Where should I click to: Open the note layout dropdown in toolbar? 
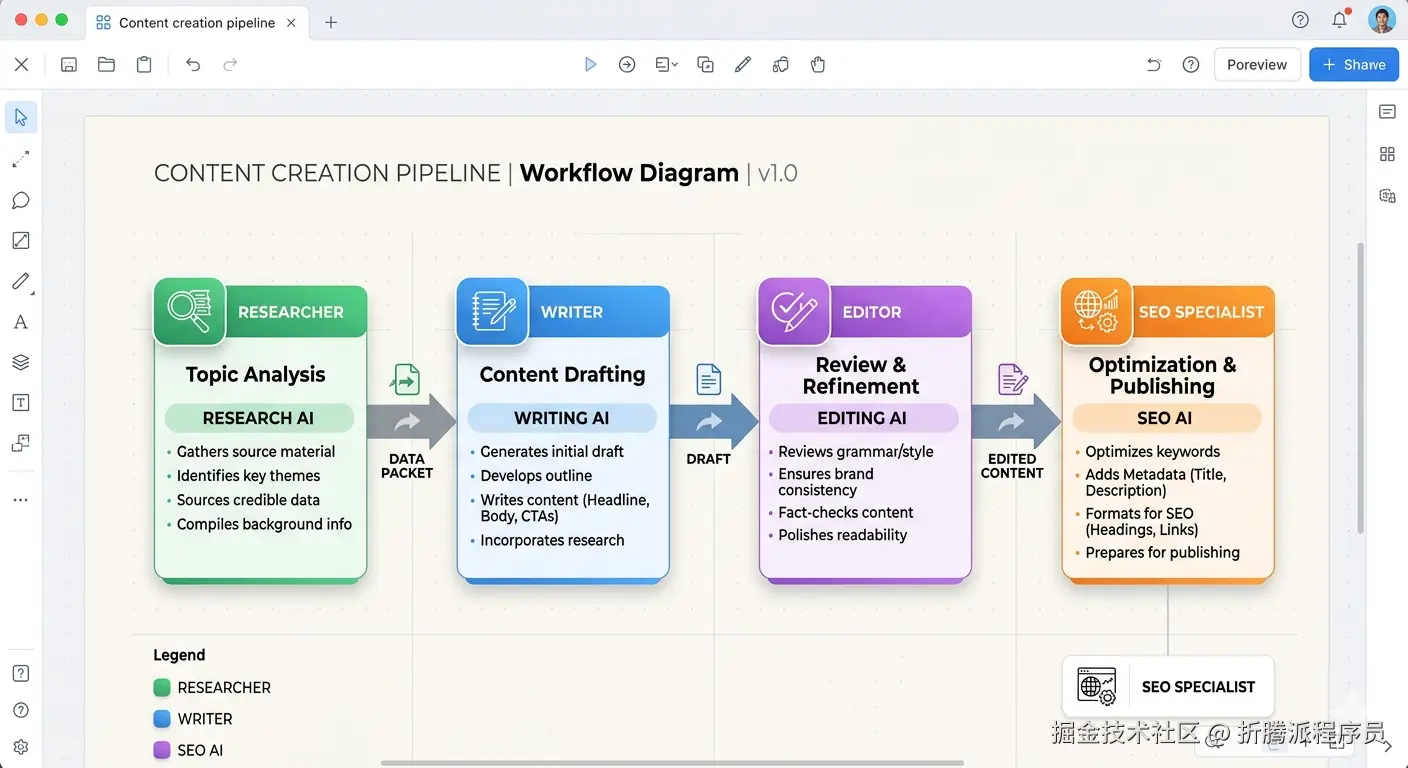click(666, 65)
